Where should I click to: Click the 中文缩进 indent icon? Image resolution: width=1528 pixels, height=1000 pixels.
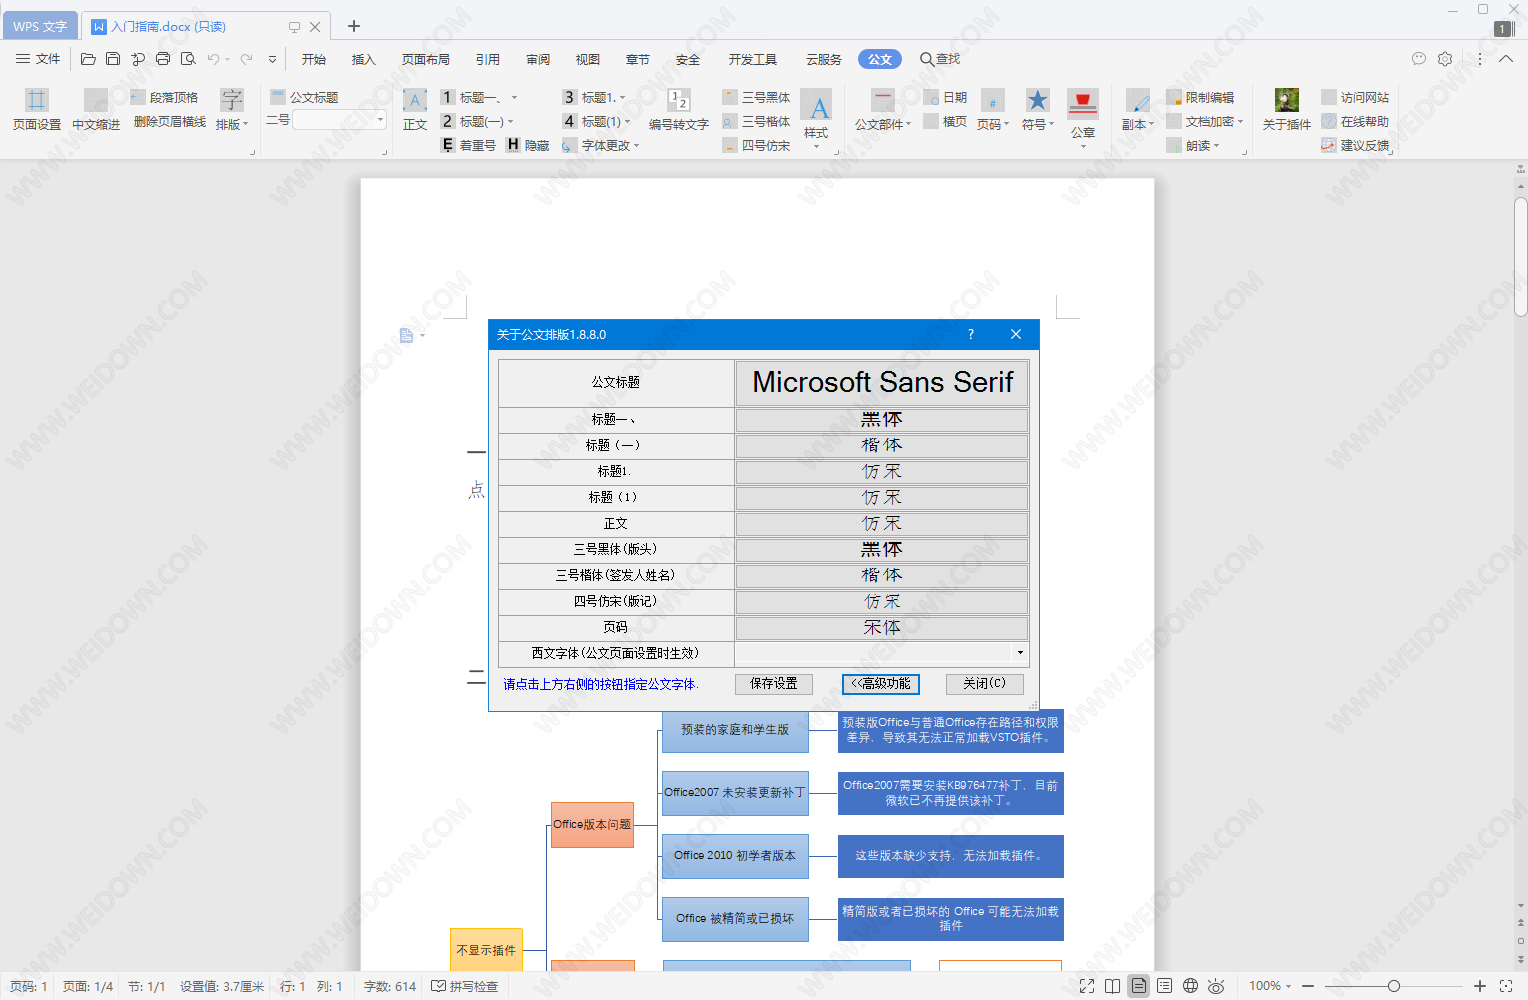[x=96, y=109]
